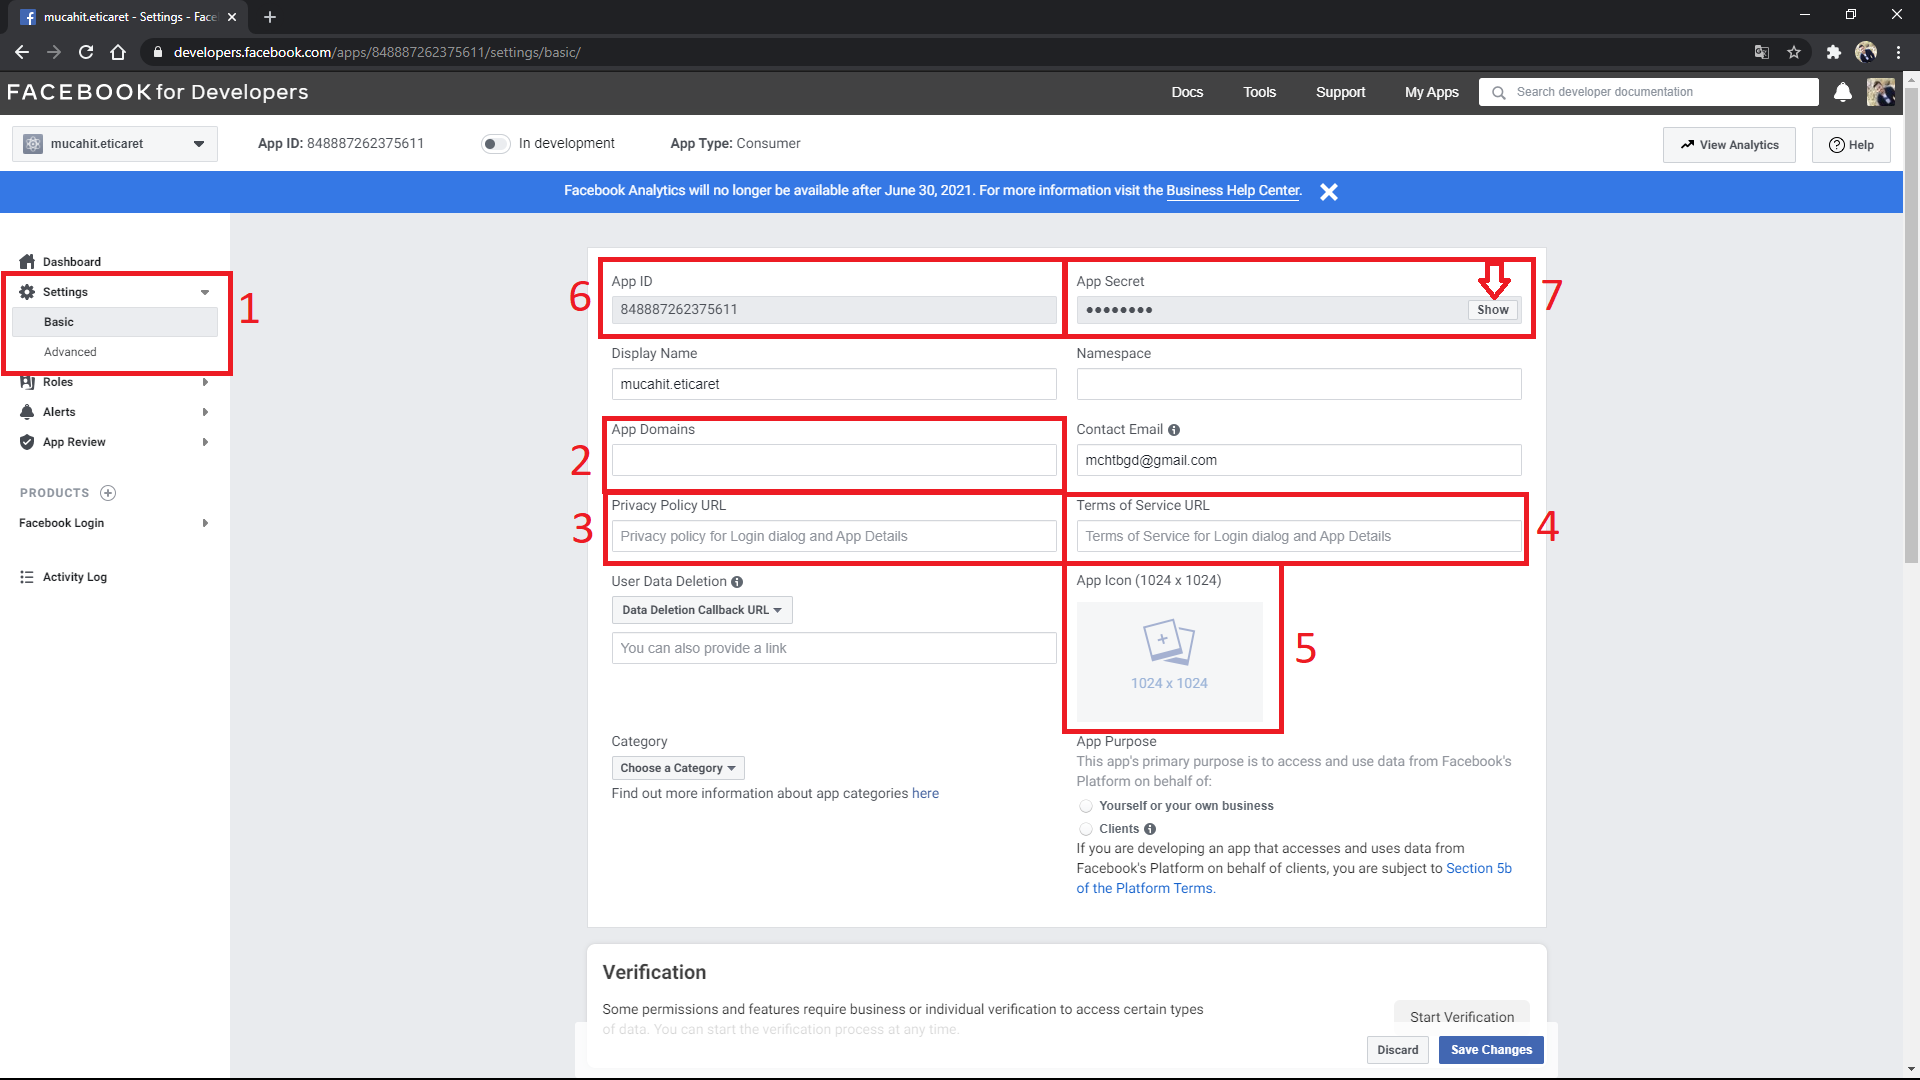Click Start Verification
Image resolution: width=1920 pixels, height=1080 pixels.
[1461, 1017]
